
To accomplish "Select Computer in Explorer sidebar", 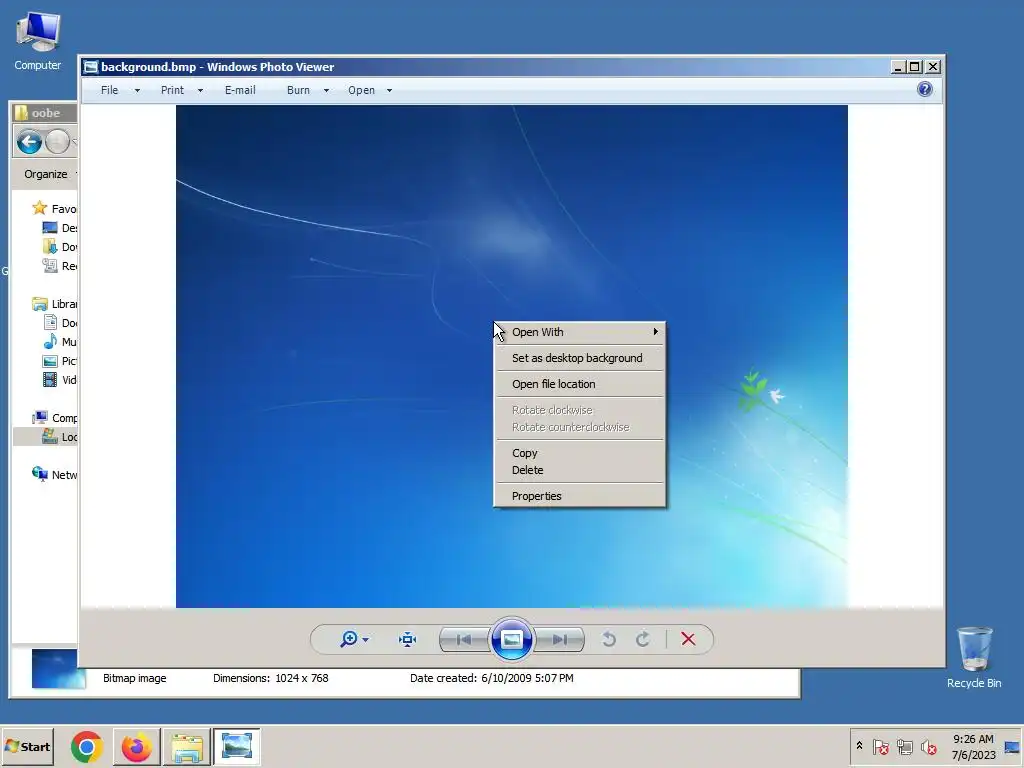I will 40,417.
